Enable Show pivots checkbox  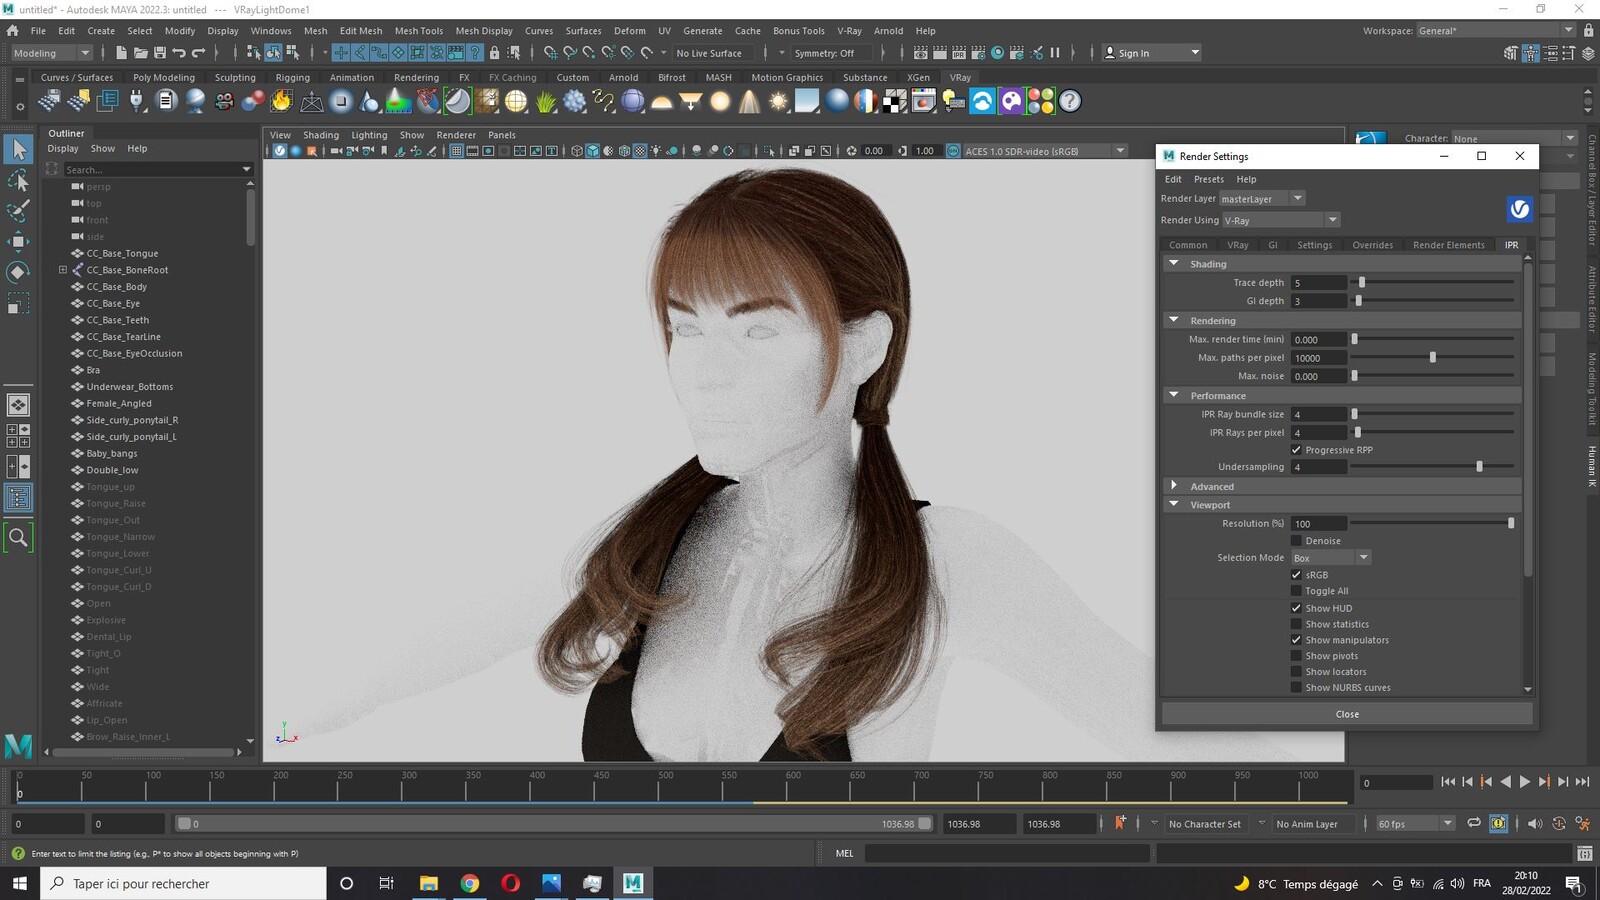(x=1296, y=656)
